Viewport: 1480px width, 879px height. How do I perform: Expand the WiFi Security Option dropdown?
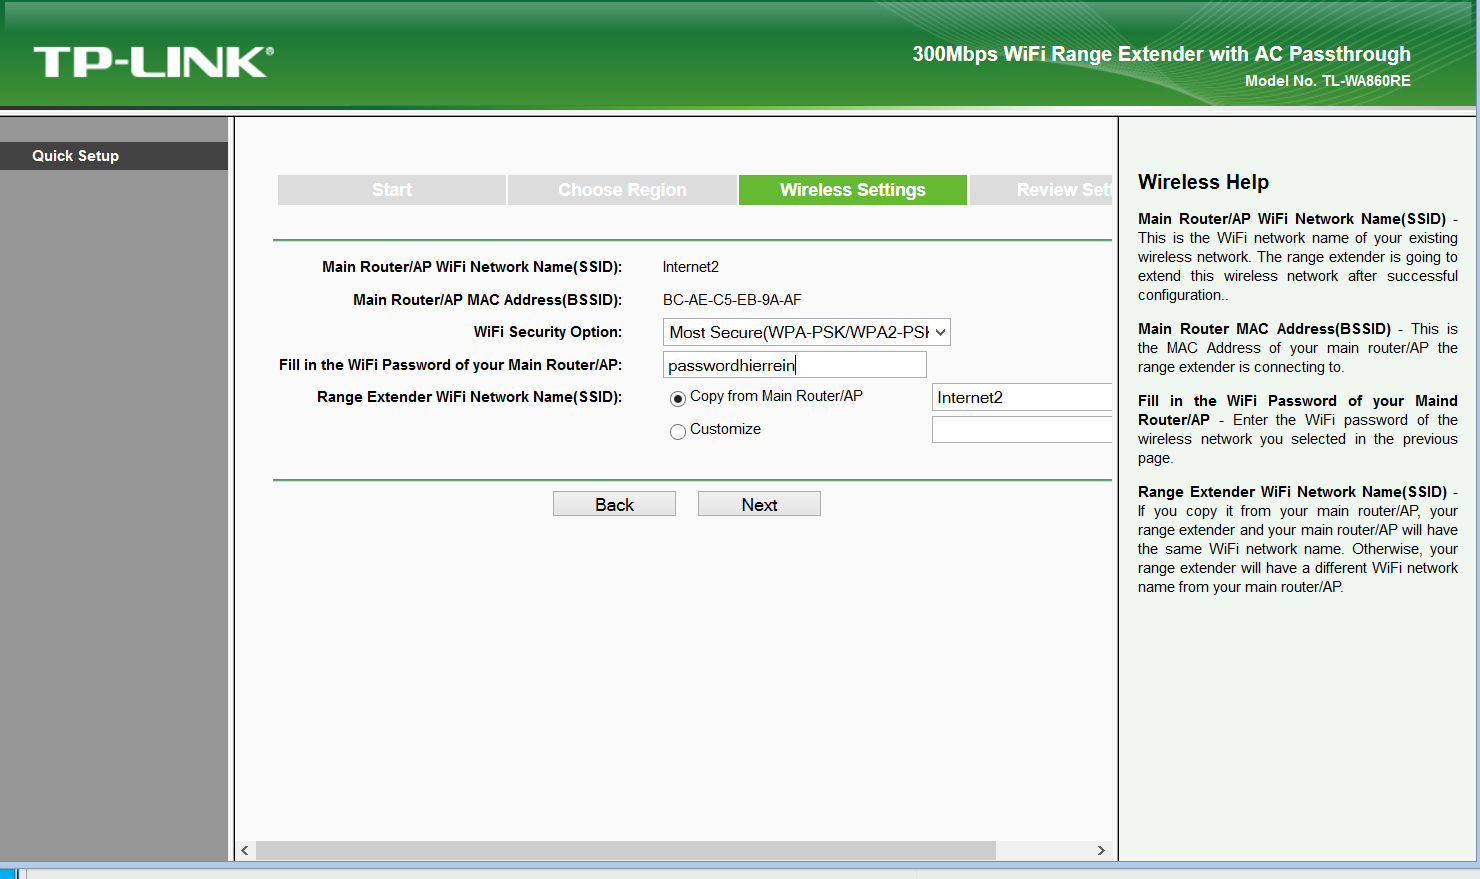pyautogui.click(x=807, y=332)
